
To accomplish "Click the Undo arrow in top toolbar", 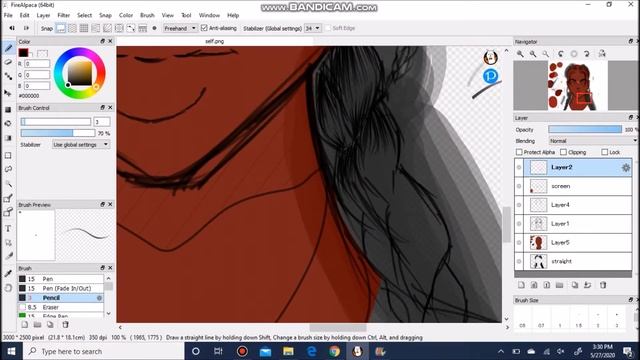I will [x=12, y=28].
